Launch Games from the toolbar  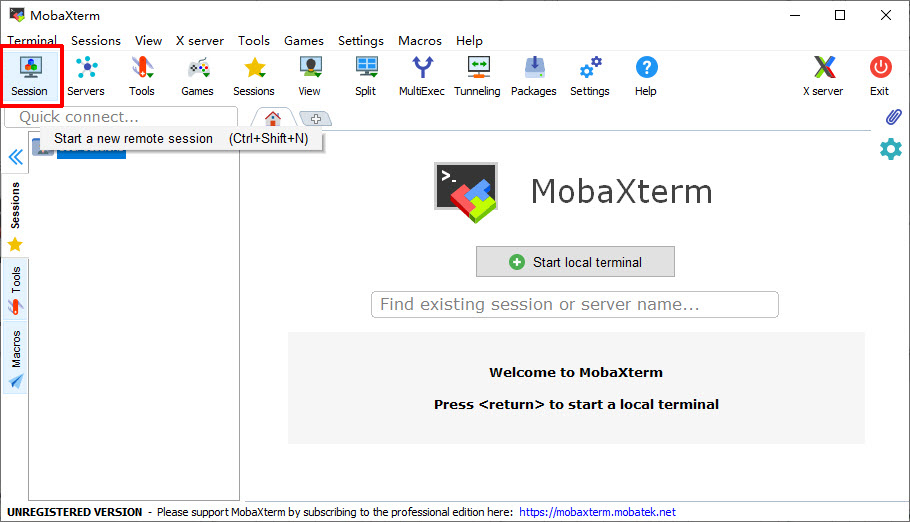(x=197, y=75)
